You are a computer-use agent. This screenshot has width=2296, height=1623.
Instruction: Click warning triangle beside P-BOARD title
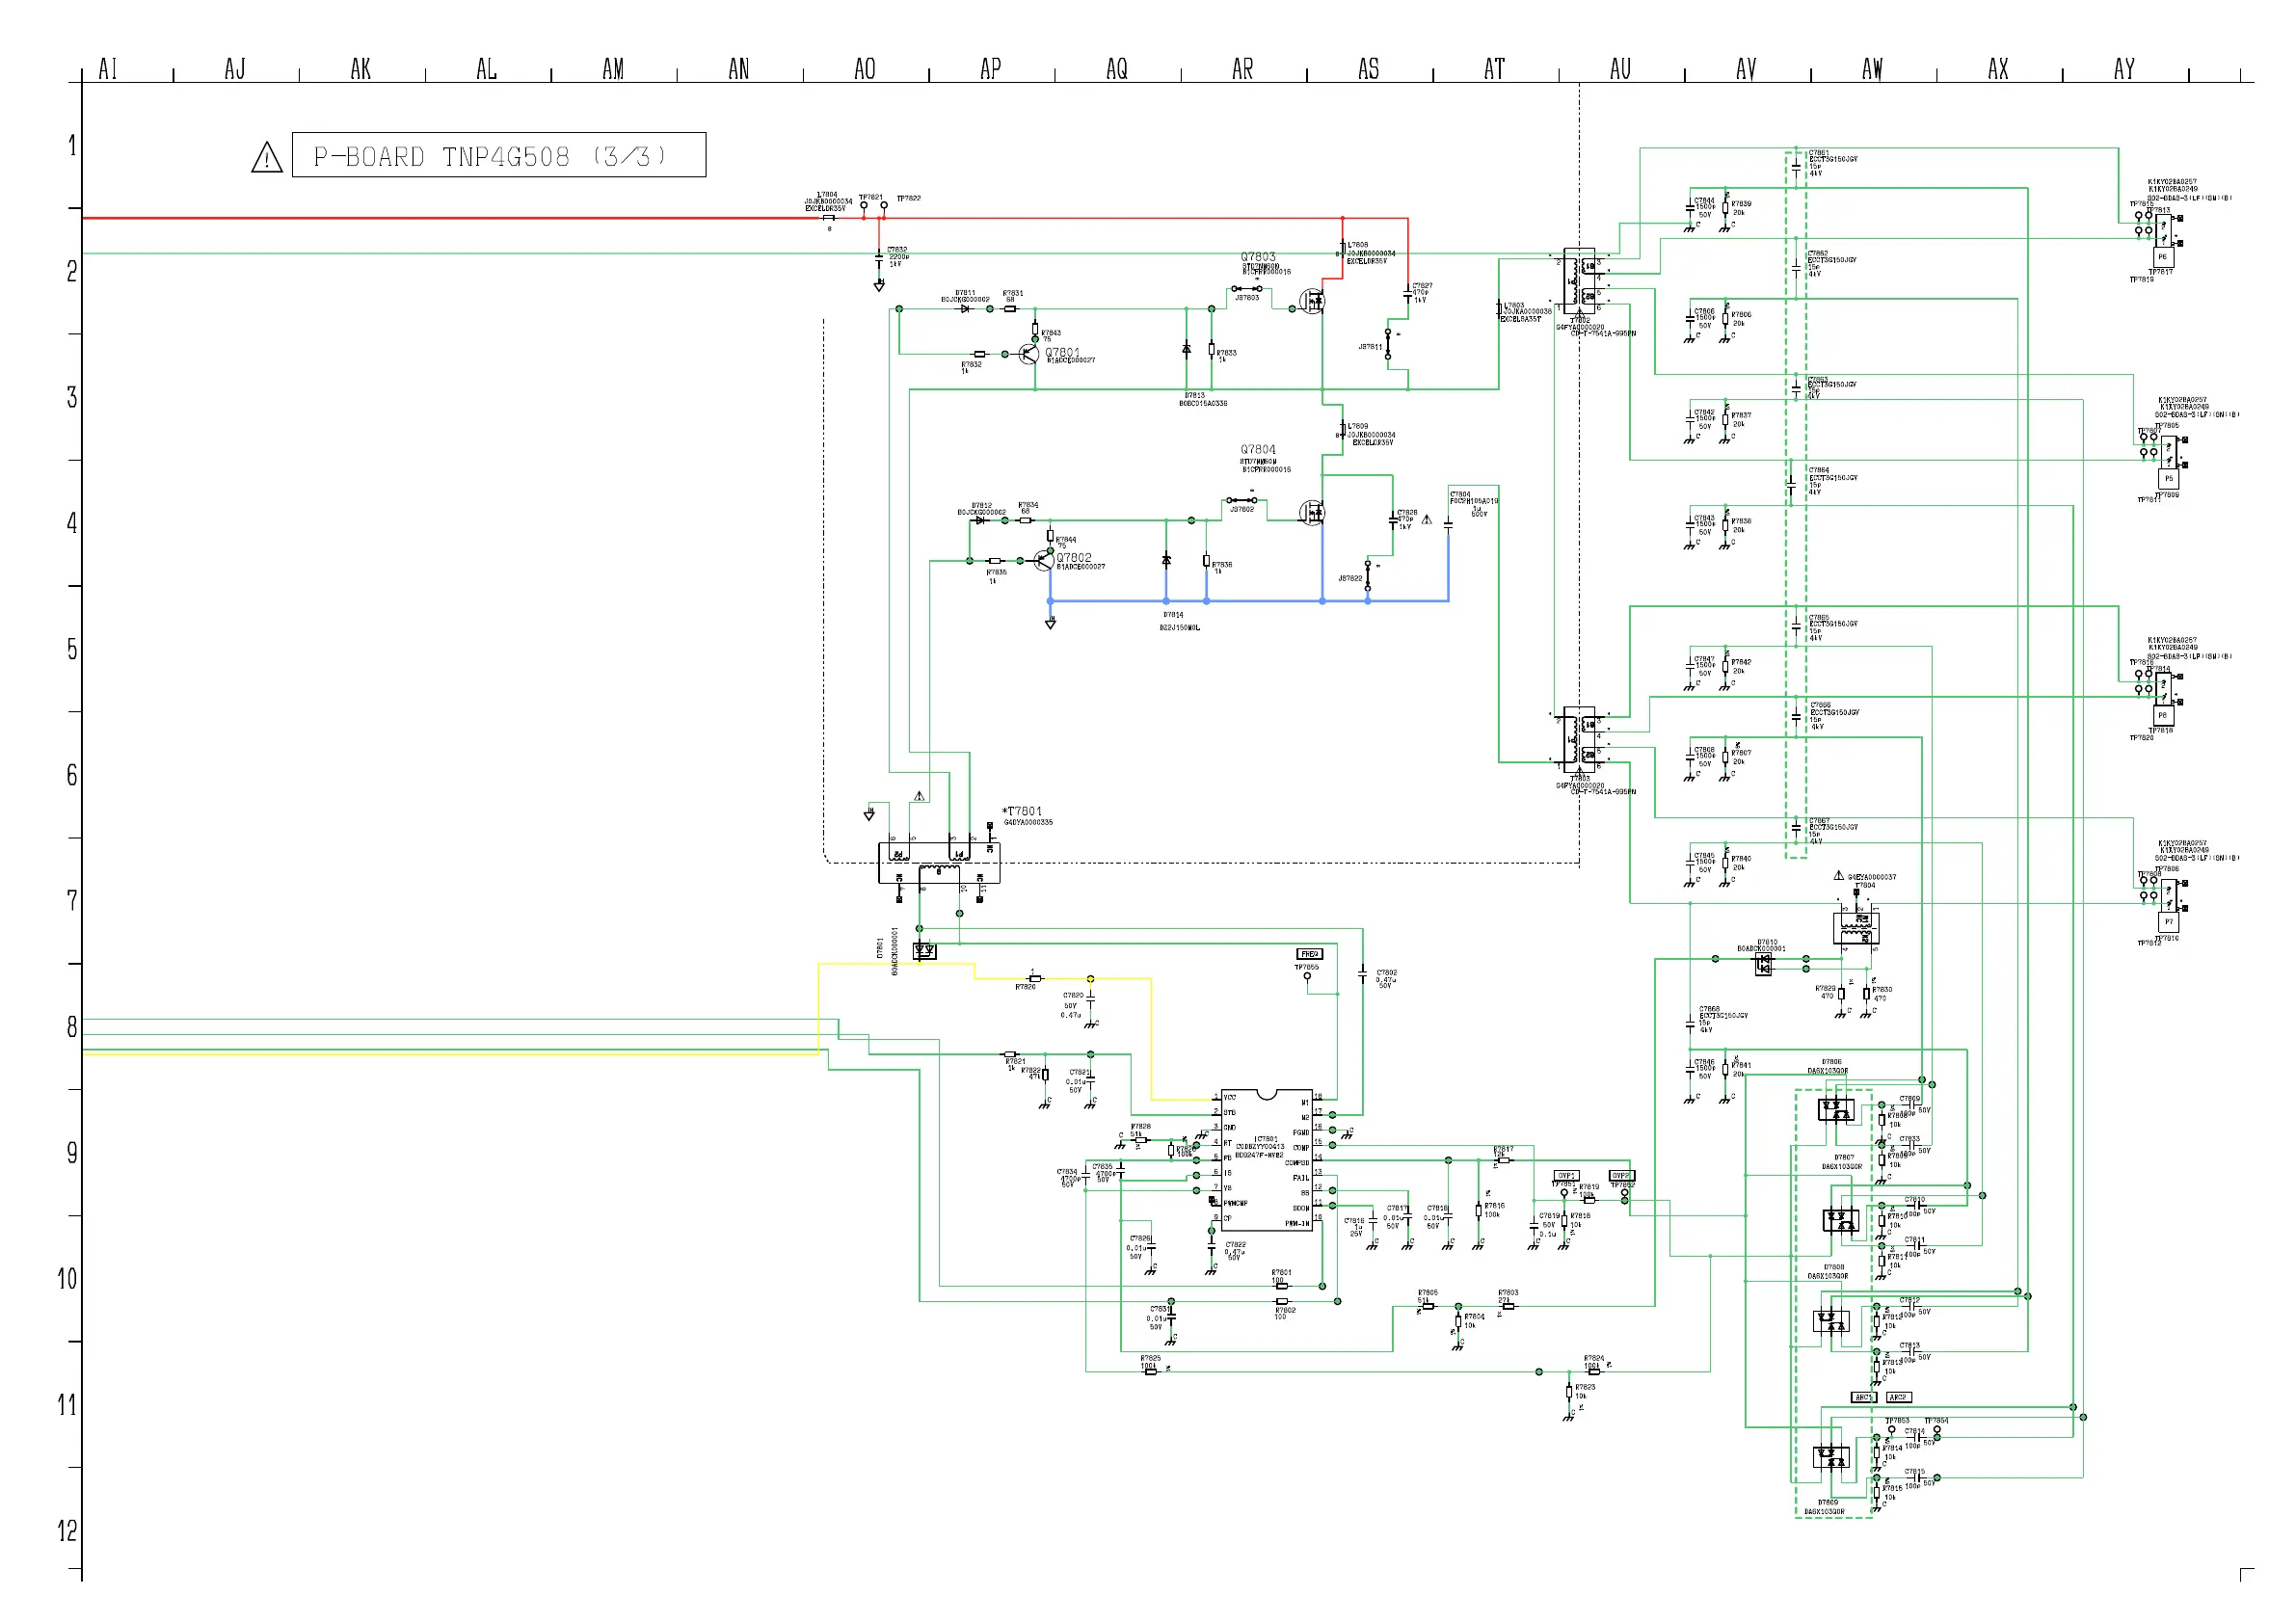(266, 158)
